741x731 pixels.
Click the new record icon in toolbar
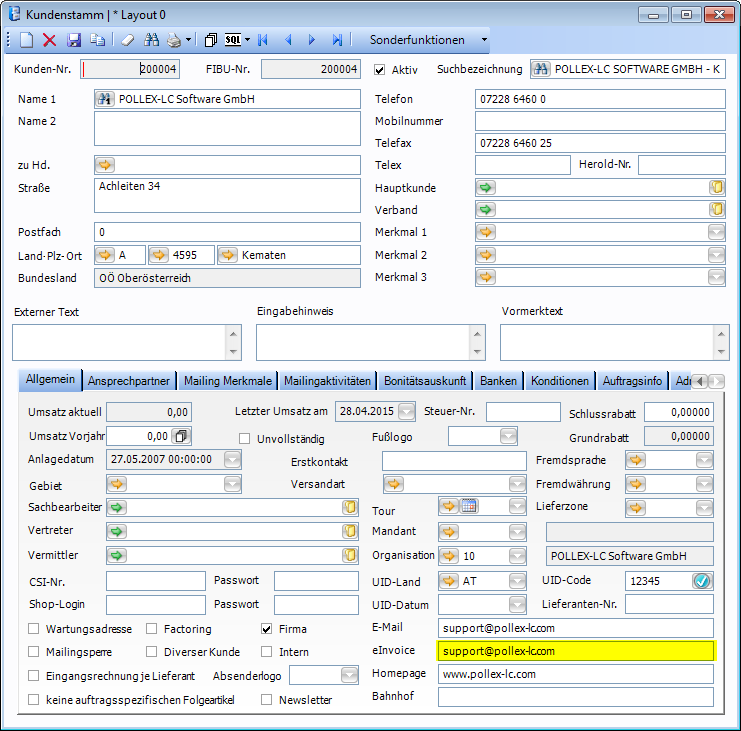26,40
